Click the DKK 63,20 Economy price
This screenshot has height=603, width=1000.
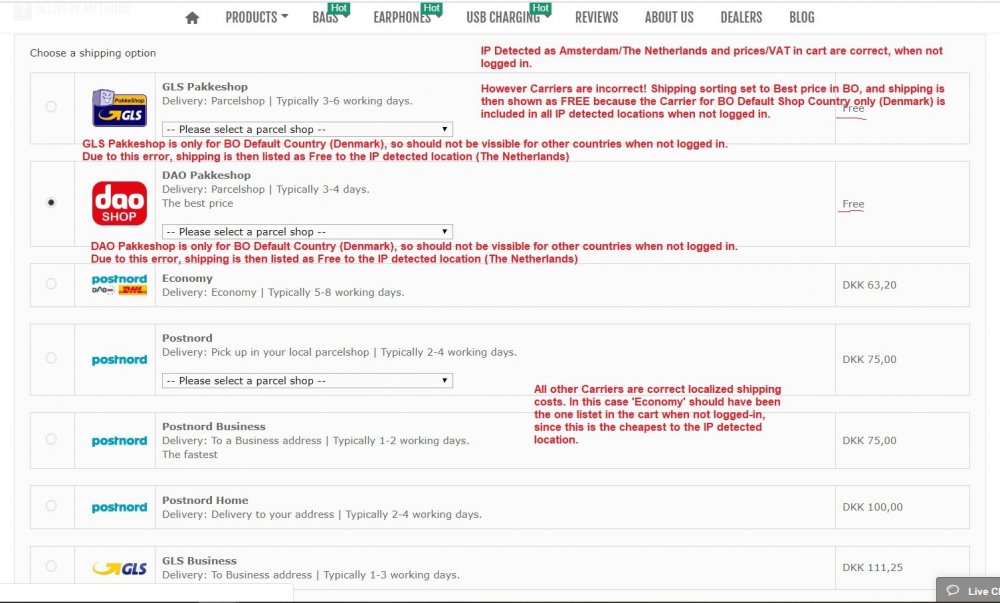click(x=869, y=285)
